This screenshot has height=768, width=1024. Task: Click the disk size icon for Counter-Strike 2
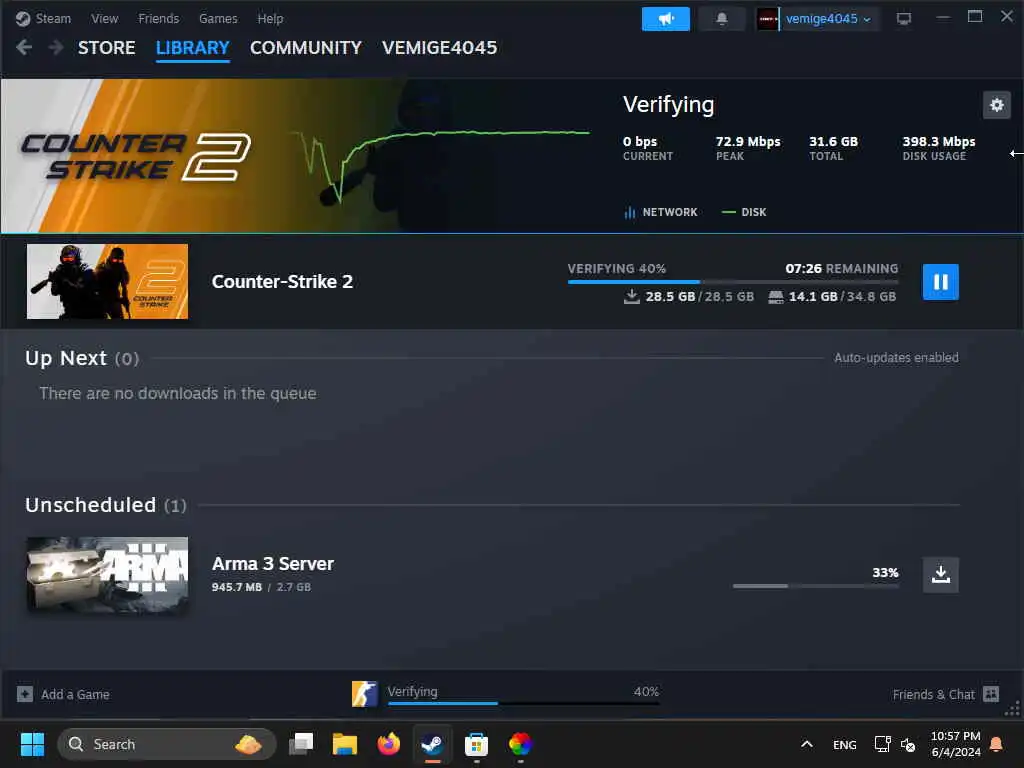(x=776, y=297)
